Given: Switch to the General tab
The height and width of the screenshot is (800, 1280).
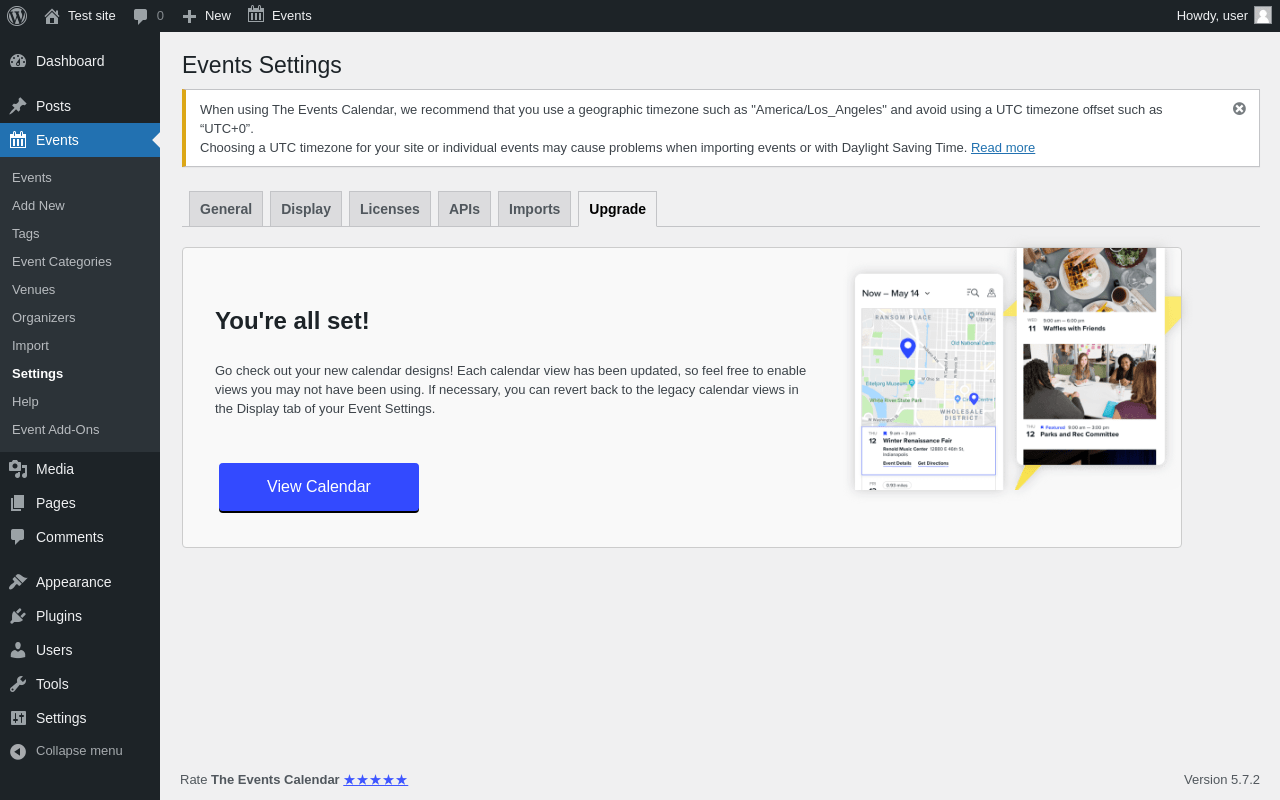Looking at the screenshot, I should click(226, 209).
